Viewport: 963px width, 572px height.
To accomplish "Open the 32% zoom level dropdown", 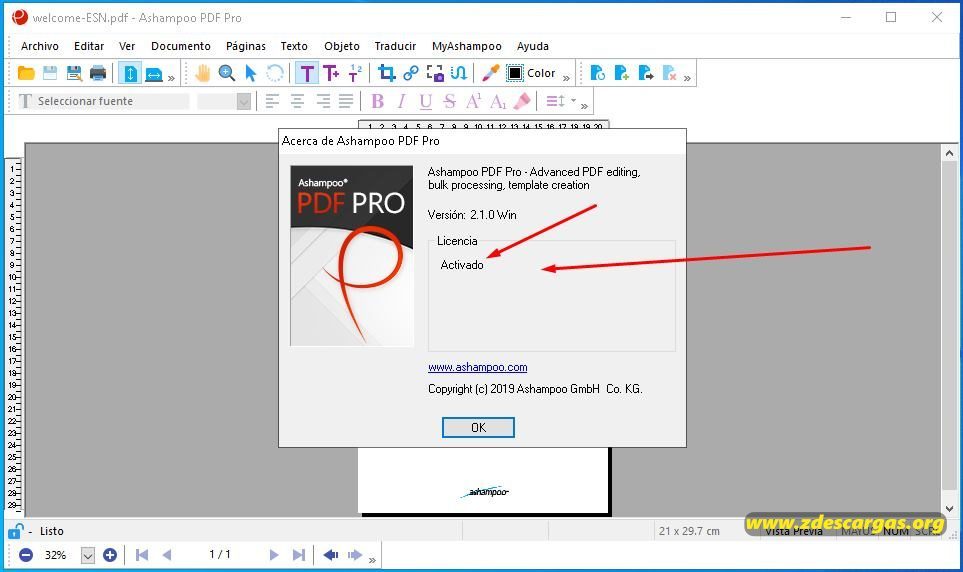I will pyautogui.click(x=88, y=556).
